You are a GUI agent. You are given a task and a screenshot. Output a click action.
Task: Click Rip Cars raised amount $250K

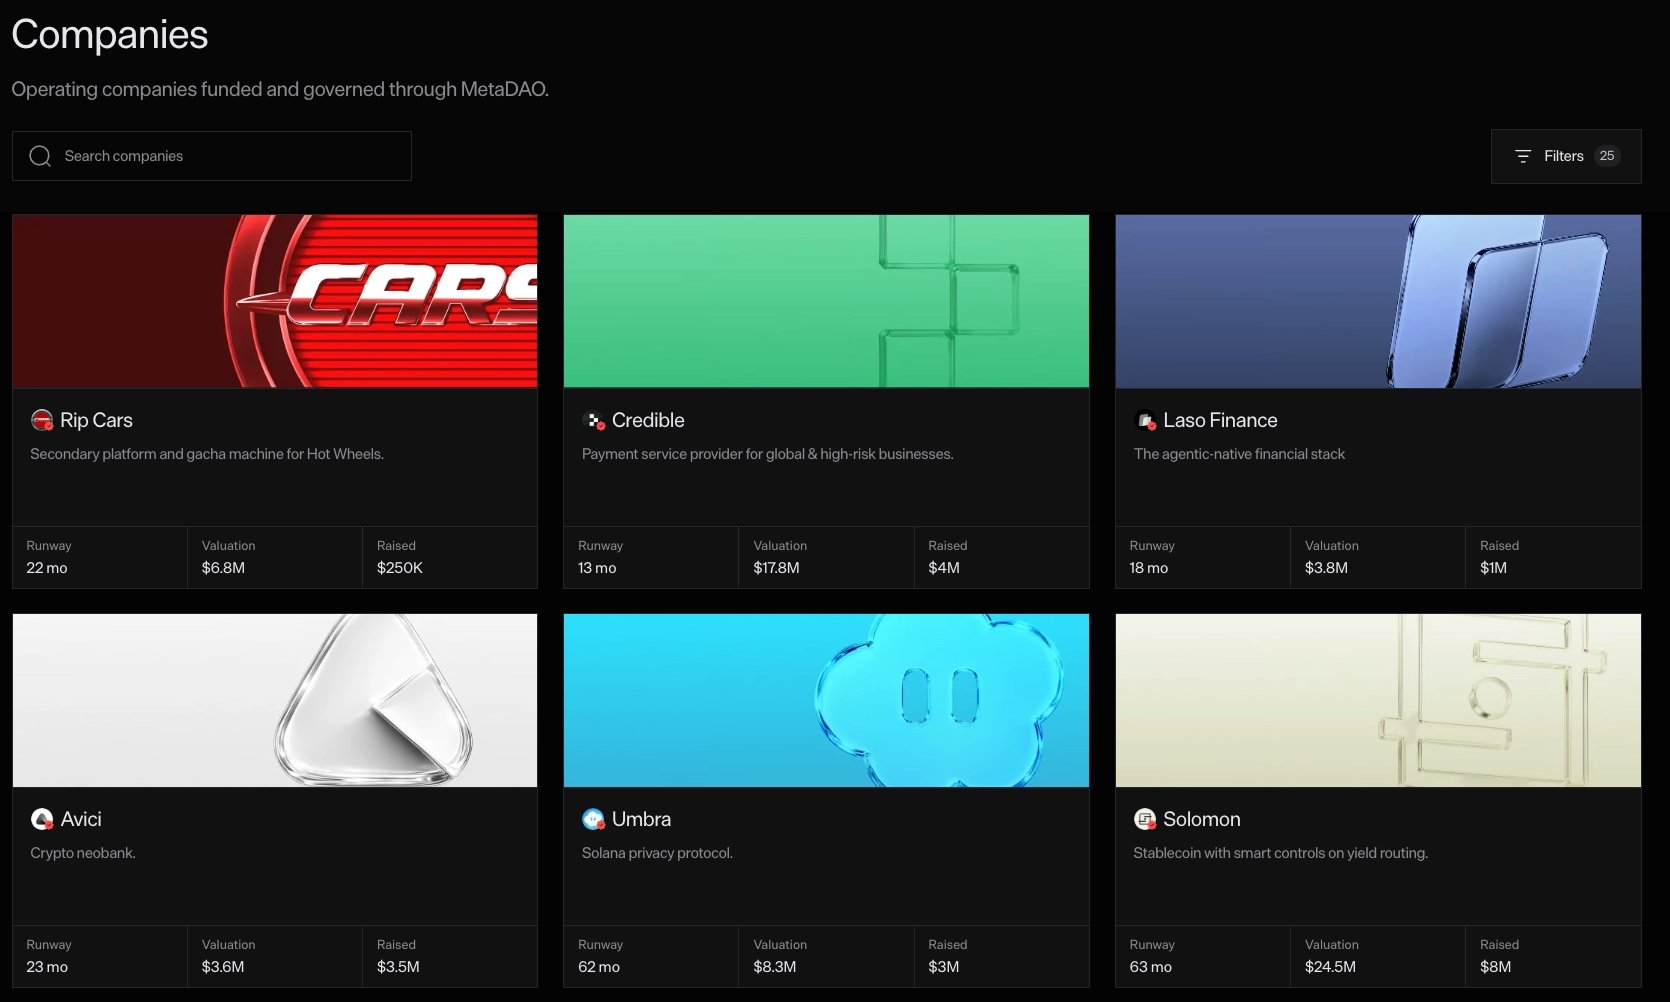tap(400, 567)
